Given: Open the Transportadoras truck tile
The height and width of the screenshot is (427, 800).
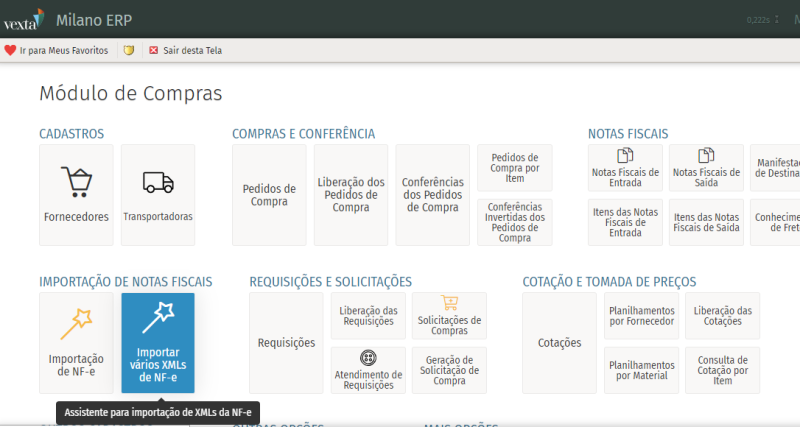Looking at the screenshot, I should (x=158, y=195).
